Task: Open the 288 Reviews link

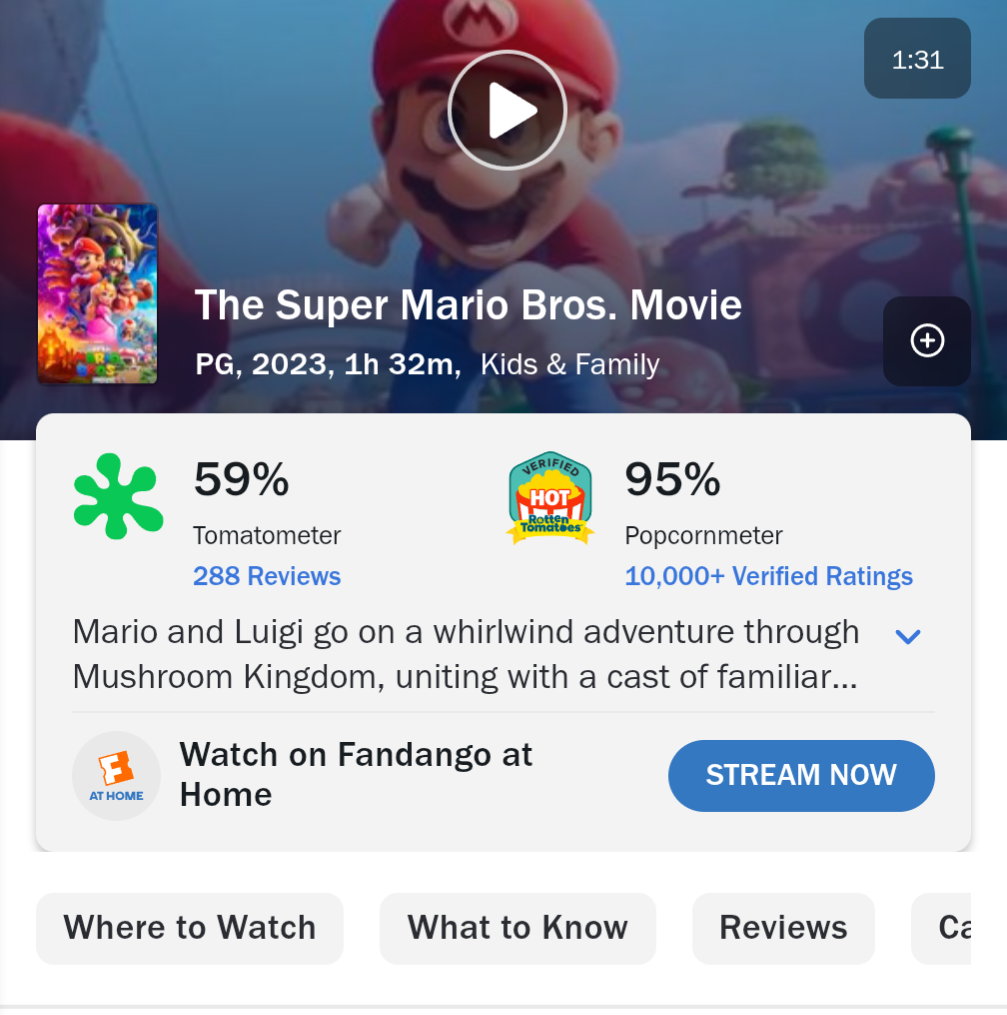Action: click(267, 576)
